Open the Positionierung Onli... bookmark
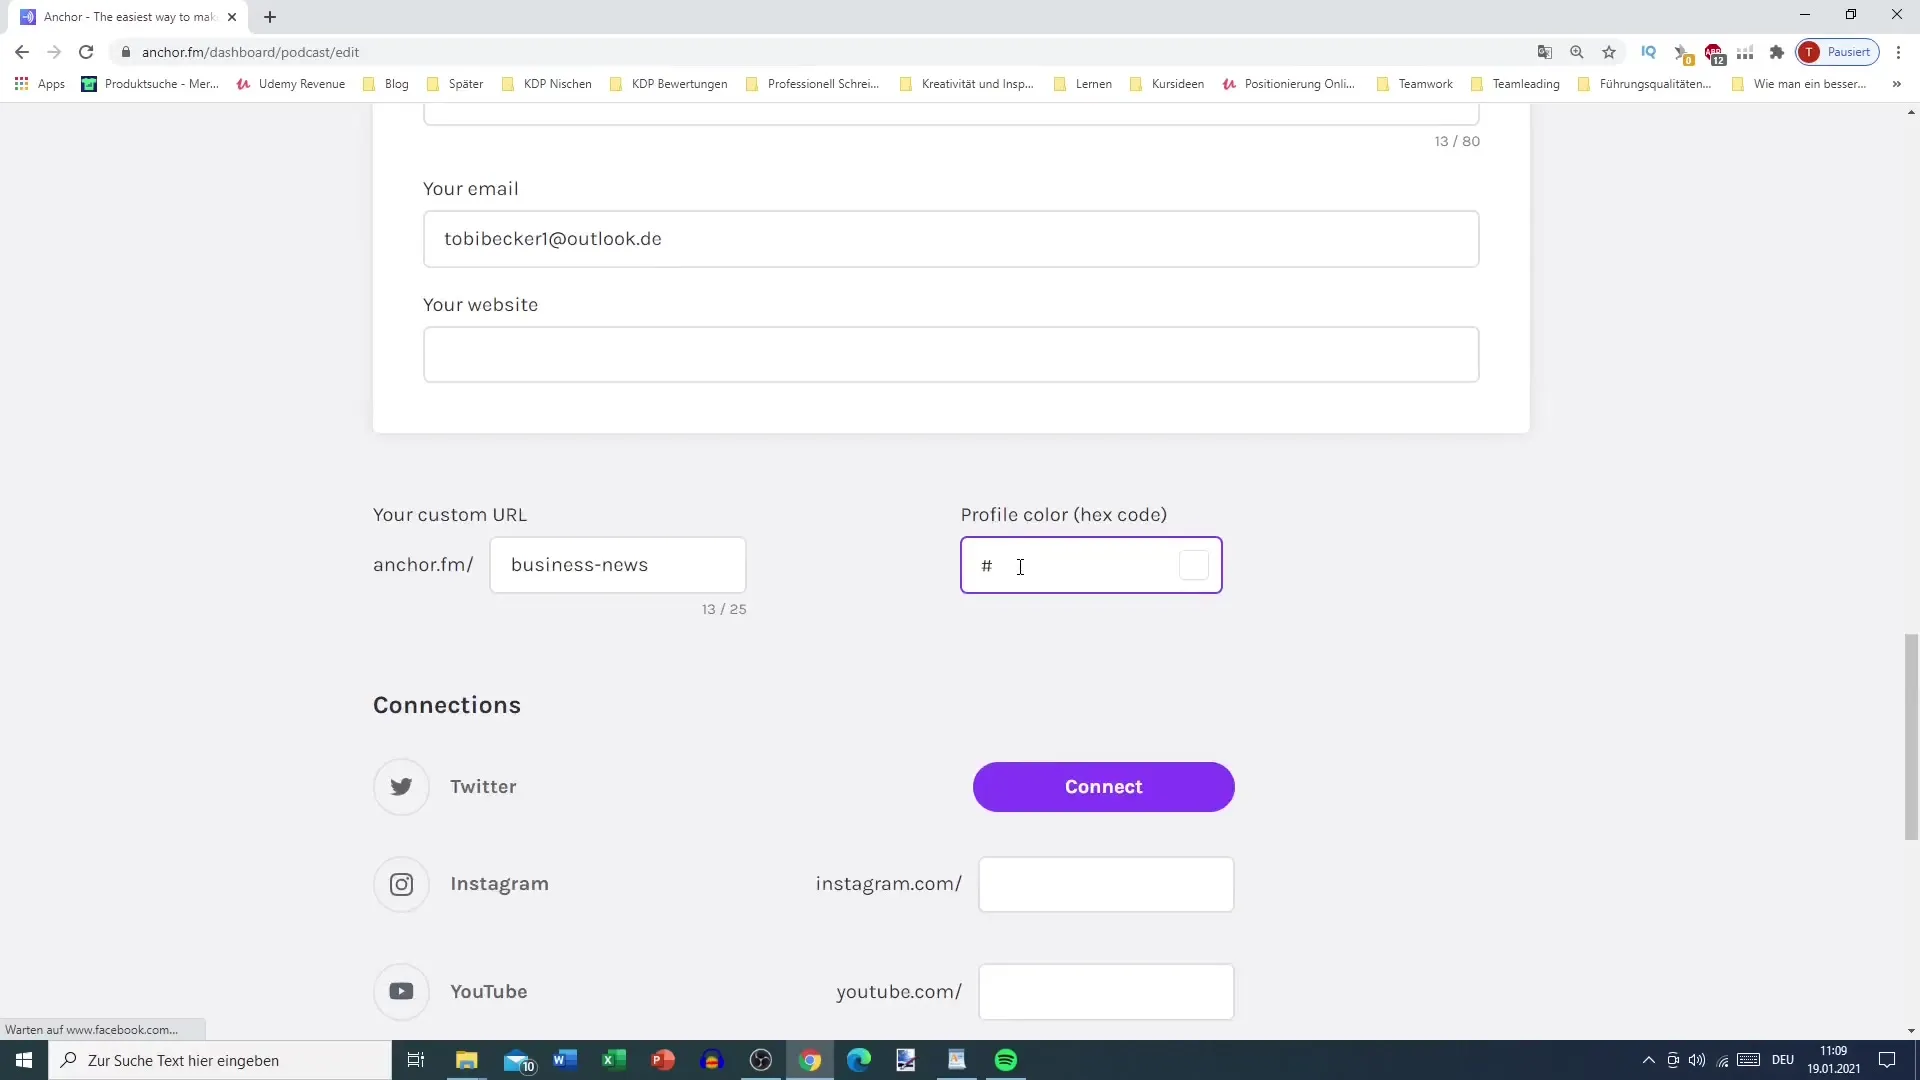Viewport: 1920px width, 1080px height. point(1289,84)
